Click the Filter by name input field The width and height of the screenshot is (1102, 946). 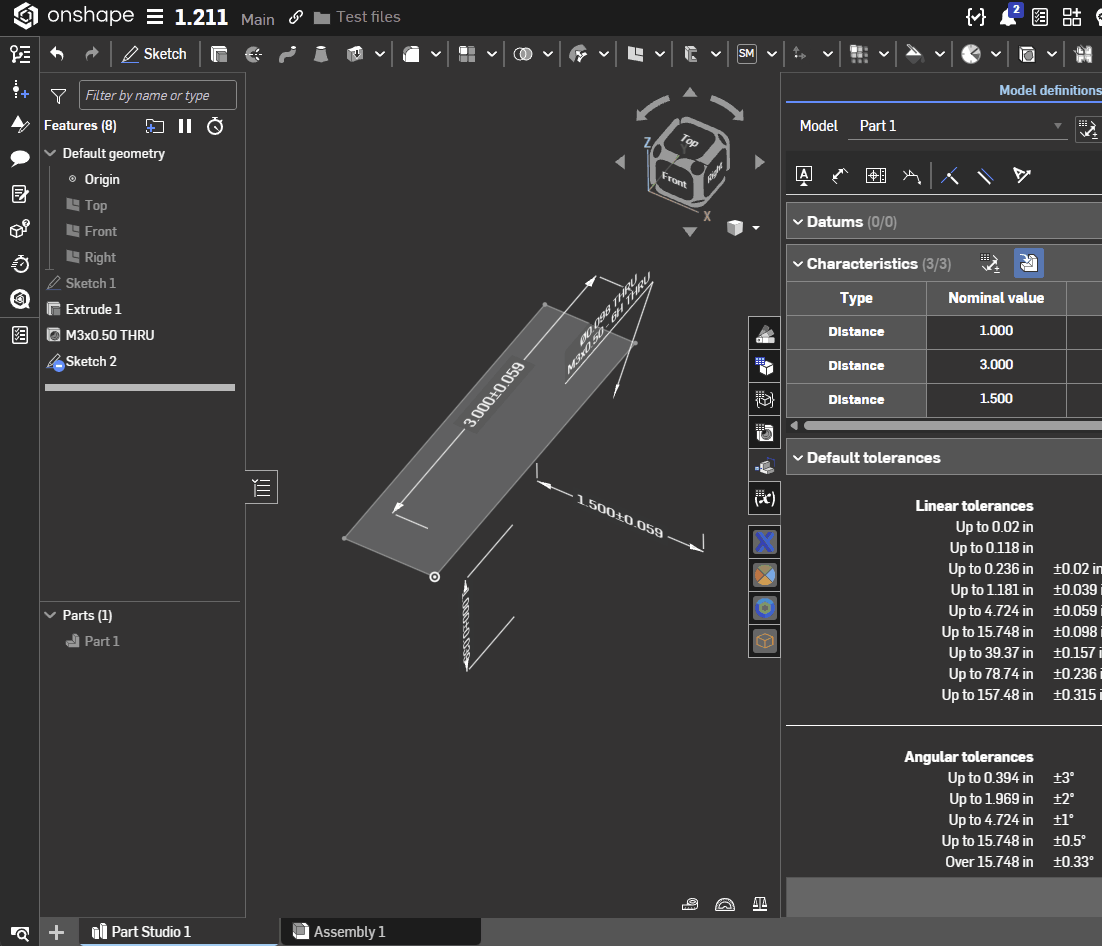pyautogui.click(x=158, y=95)
